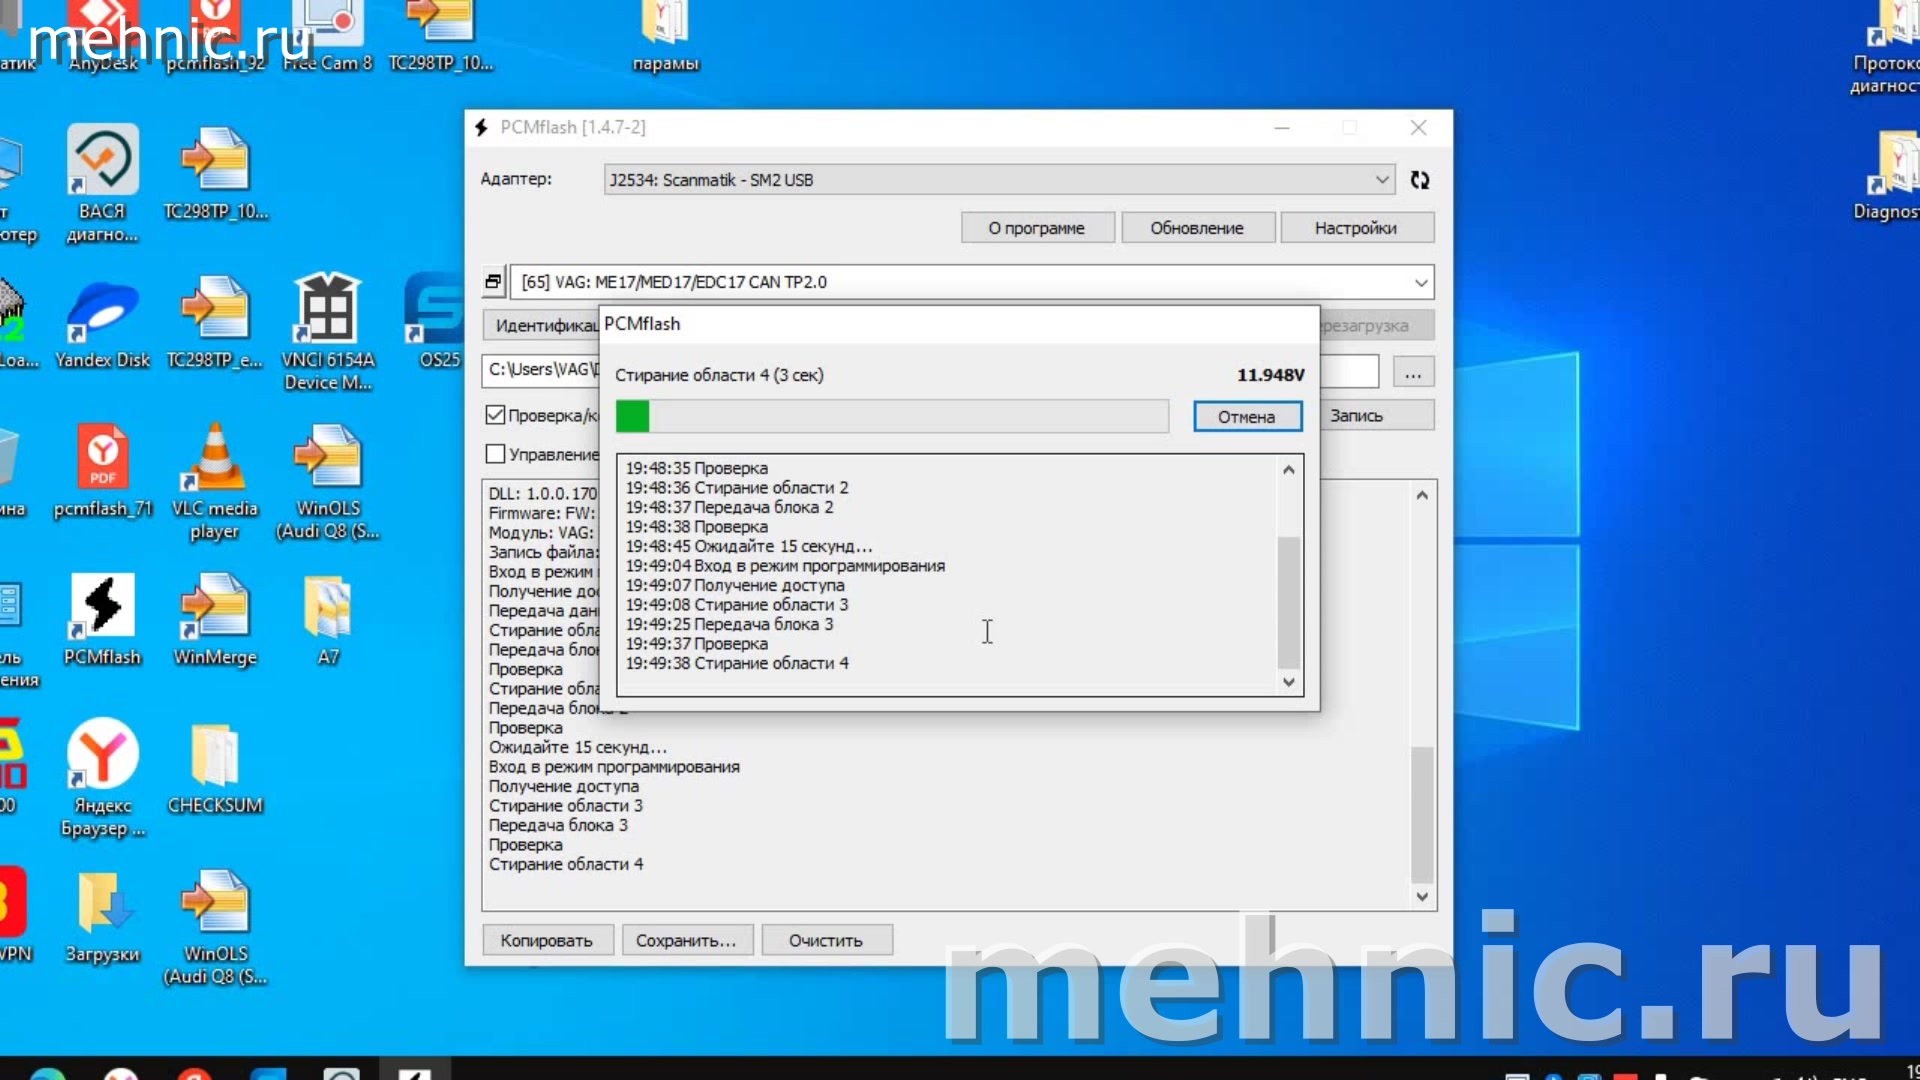Click log line '19:48:36 Стирание области 2'
Image resolution: width=1920 pixels, height=1080 pixels.
point(737,488)
